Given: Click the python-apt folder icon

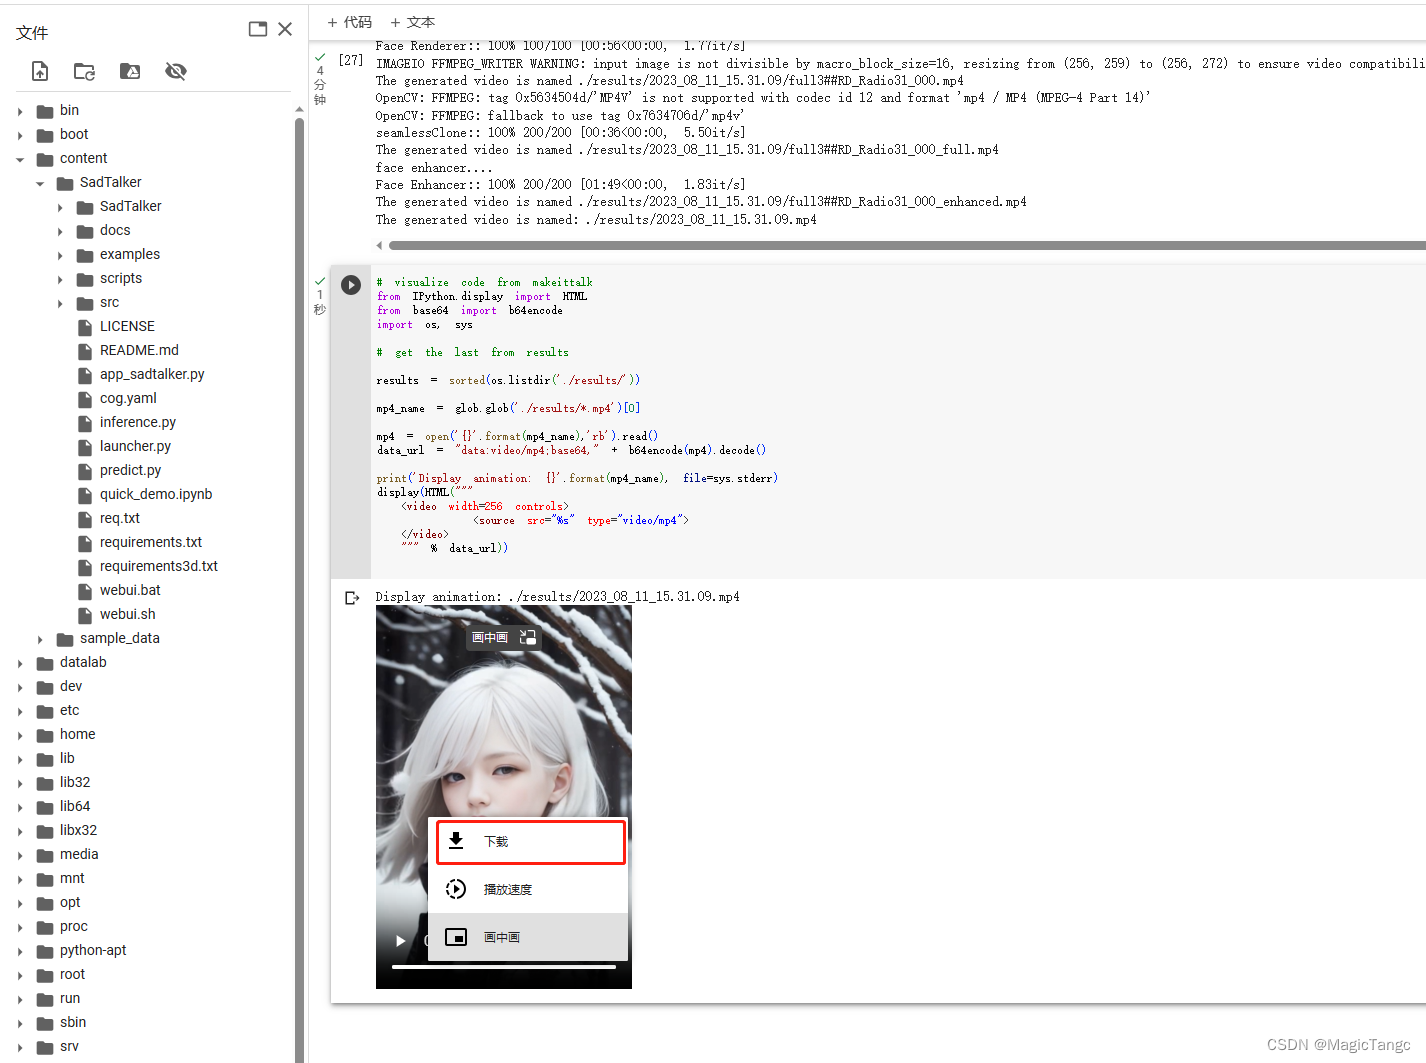Looking at the screenshot, I should pyautogui.click(x=45, y=951).
